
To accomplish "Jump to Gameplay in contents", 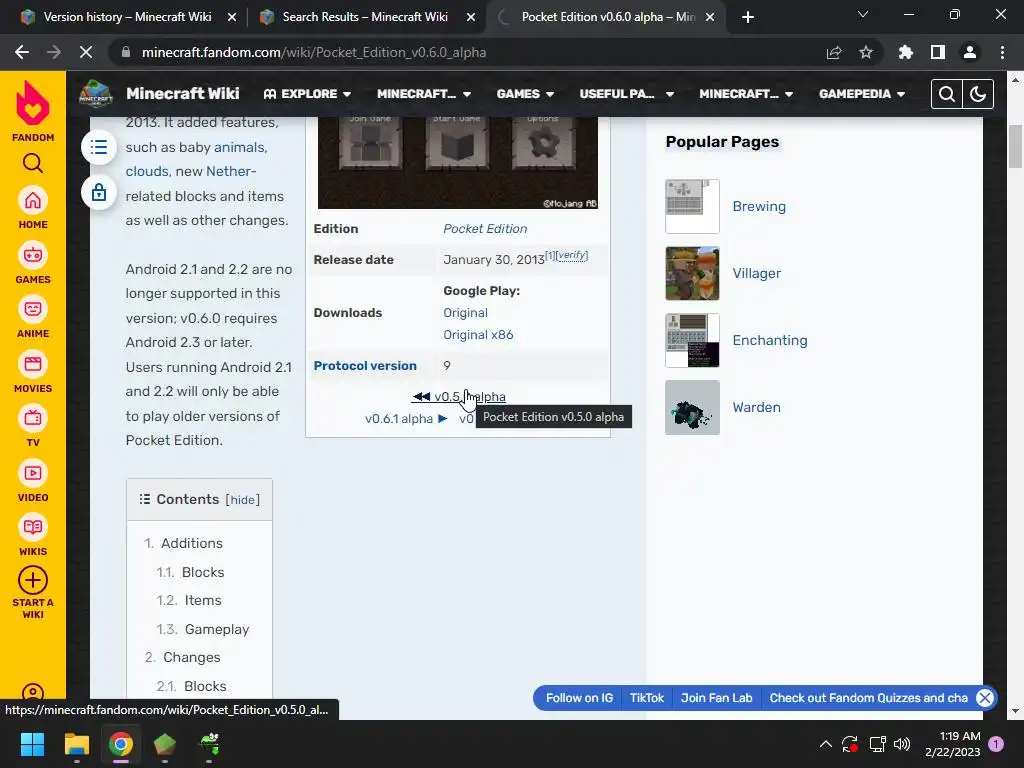I will (x=217, y=629).
